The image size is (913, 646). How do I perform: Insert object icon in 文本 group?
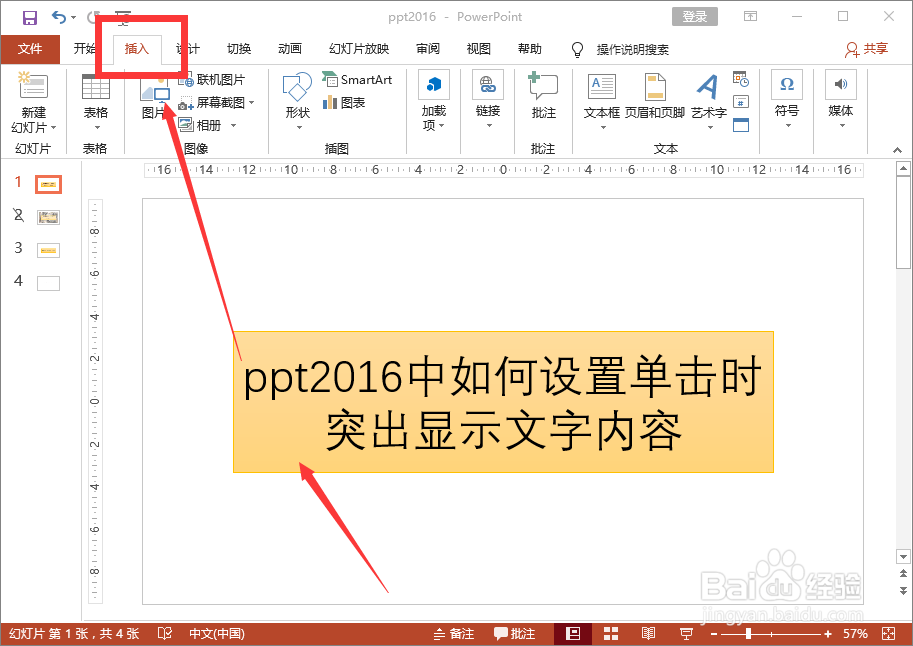(741, 125)
